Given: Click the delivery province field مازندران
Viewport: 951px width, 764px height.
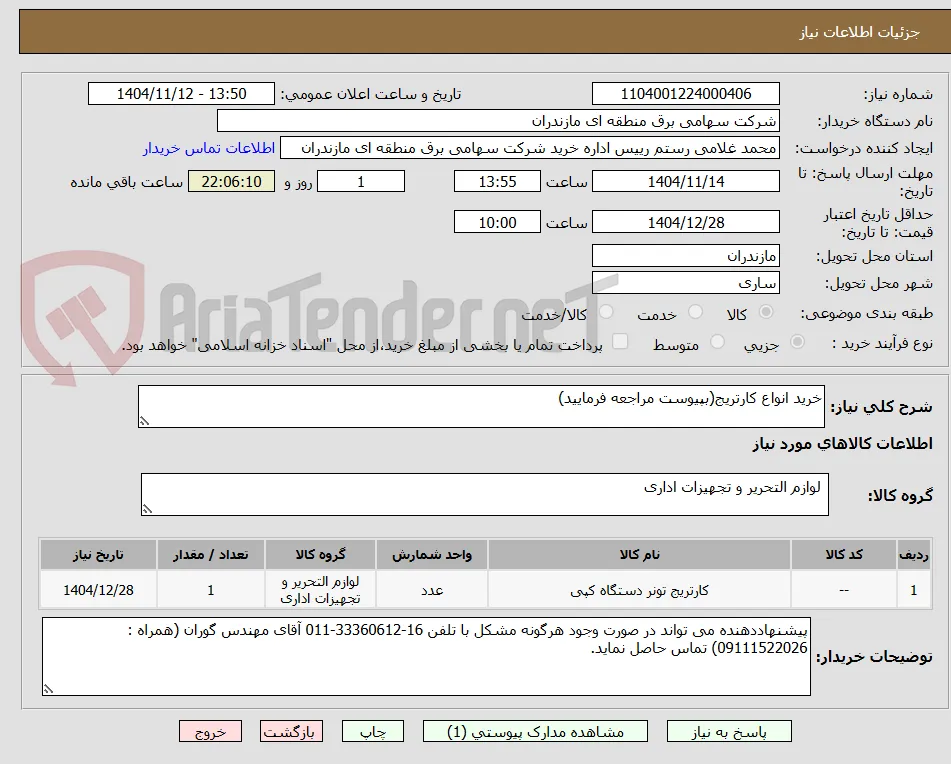Looking at the screenshot, I should [685, 256].
